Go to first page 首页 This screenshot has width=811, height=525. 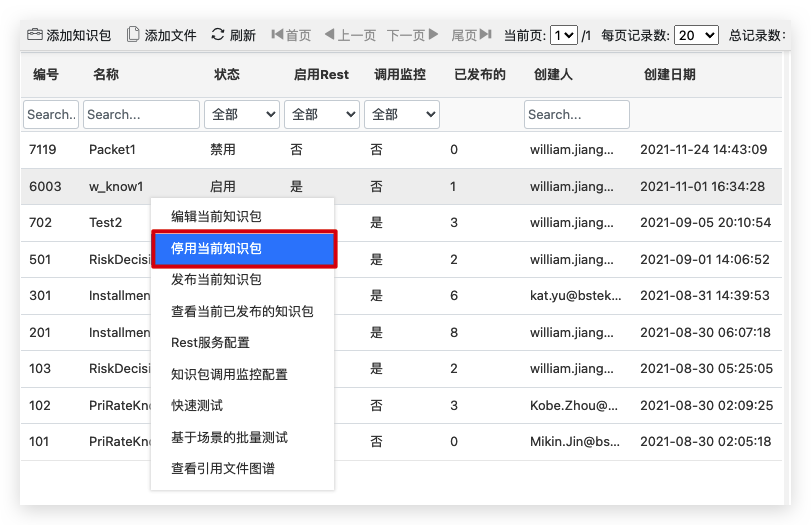coord(291,35)
